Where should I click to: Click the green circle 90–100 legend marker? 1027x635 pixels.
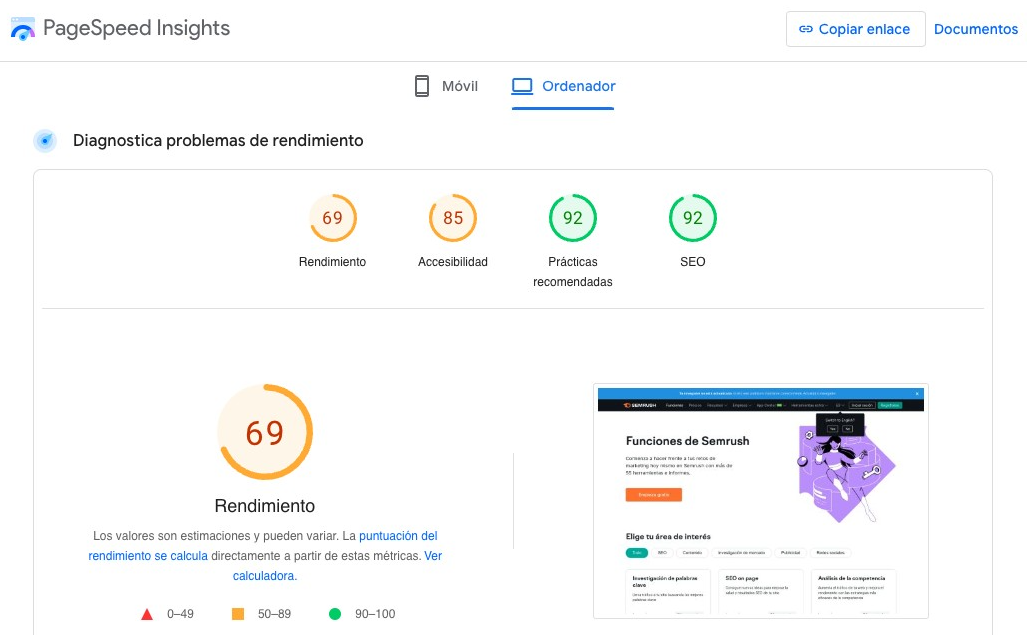(x=333, y=613)
